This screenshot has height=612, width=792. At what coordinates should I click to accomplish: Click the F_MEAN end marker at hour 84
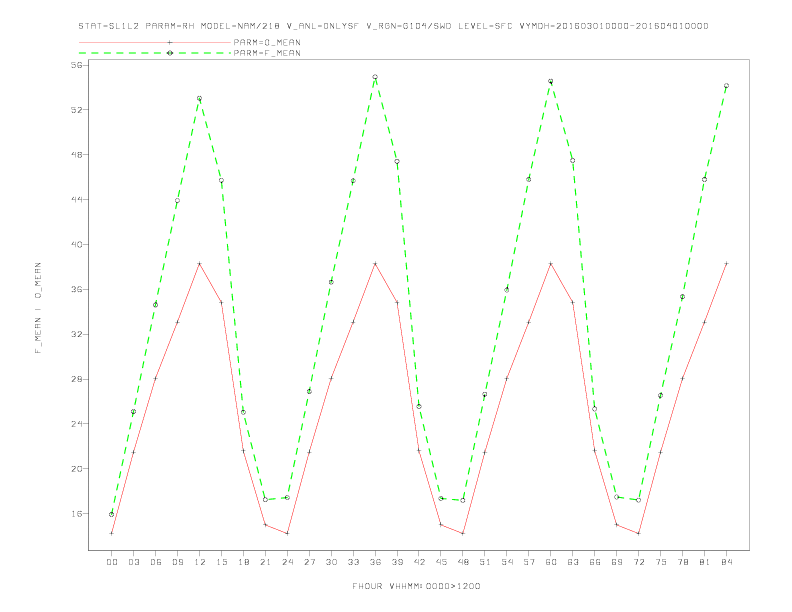click(727, 86)
